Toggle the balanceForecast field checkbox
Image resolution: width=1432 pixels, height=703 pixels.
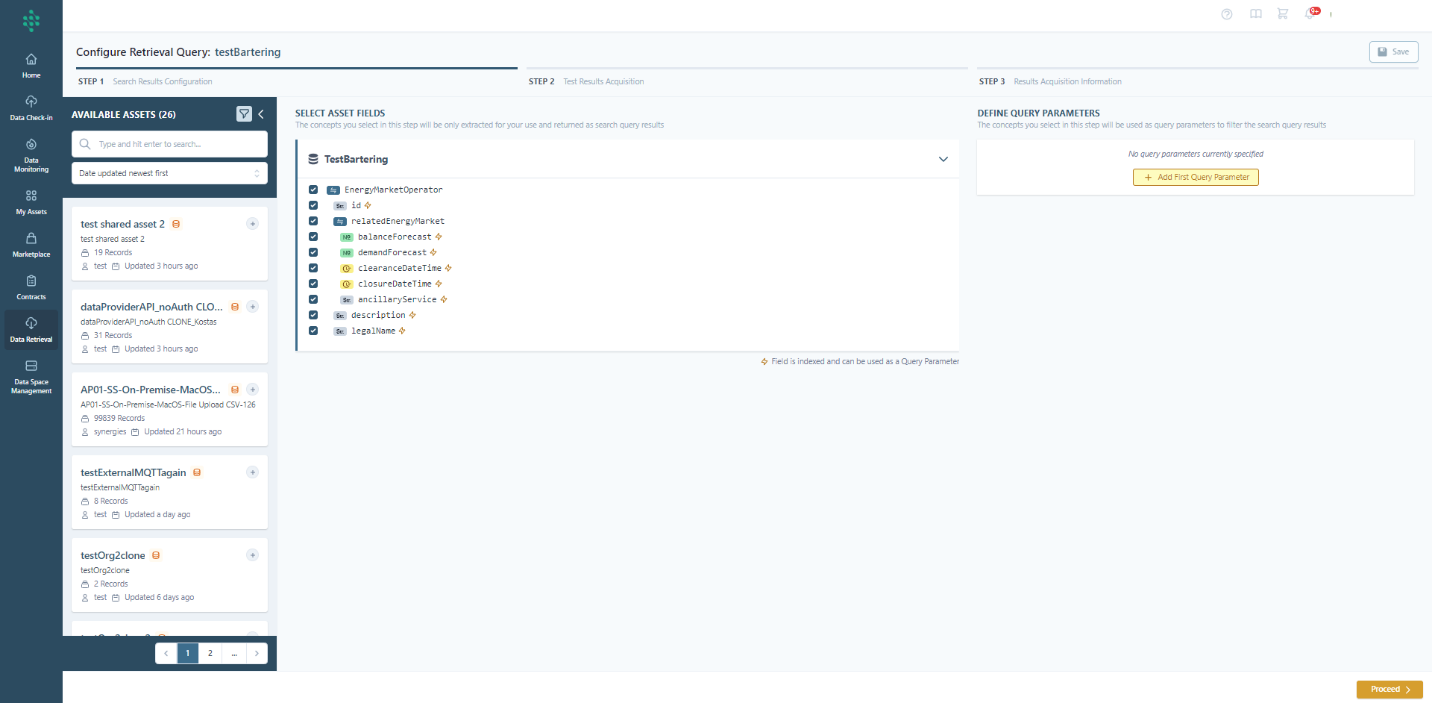pyautogui.click(x=313, y=237)
